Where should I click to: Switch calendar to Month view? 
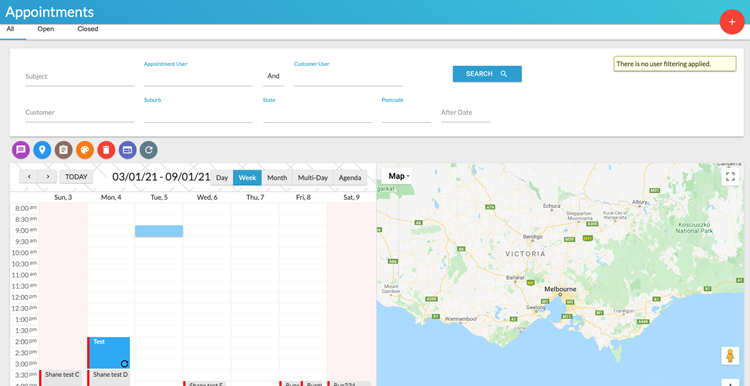[277, 177]
